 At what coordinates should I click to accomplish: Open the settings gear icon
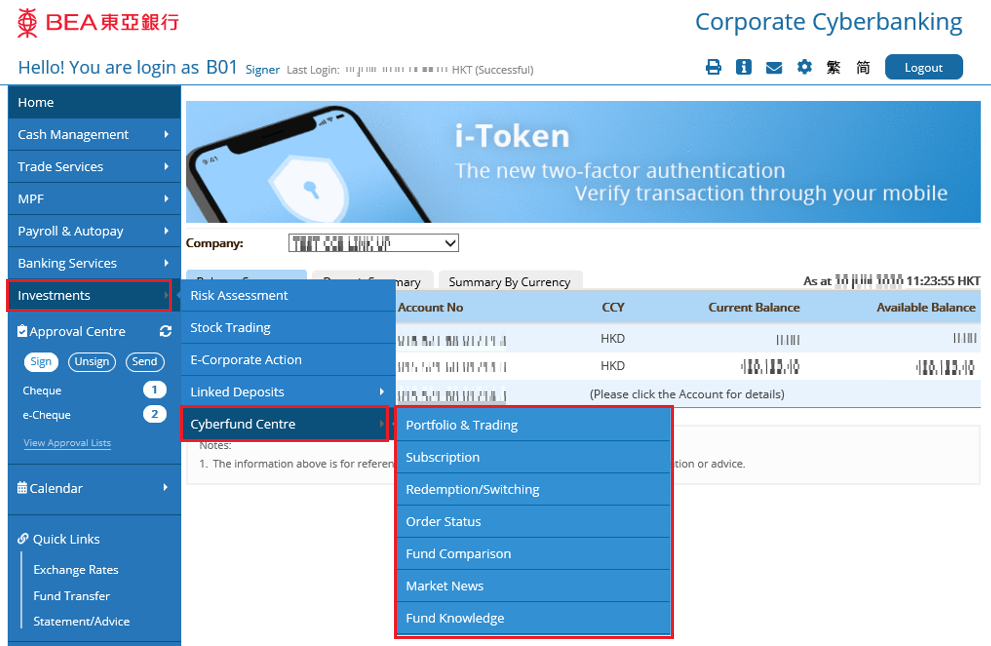804,67
